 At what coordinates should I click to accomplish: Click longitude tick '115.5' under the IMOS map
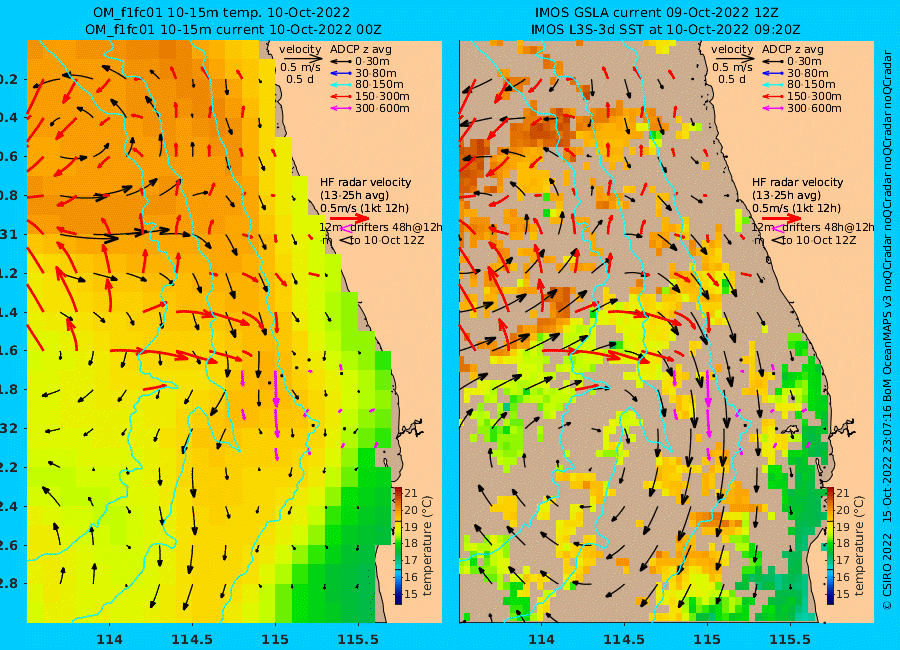[790, 639]
